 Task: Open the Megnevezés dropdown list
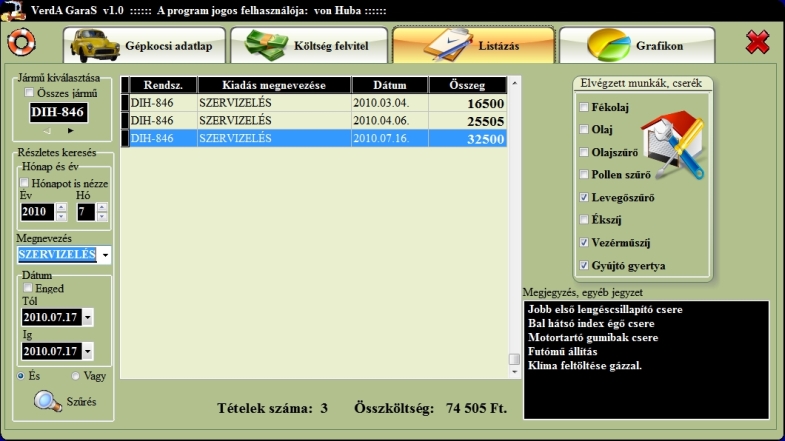[105, 255]
